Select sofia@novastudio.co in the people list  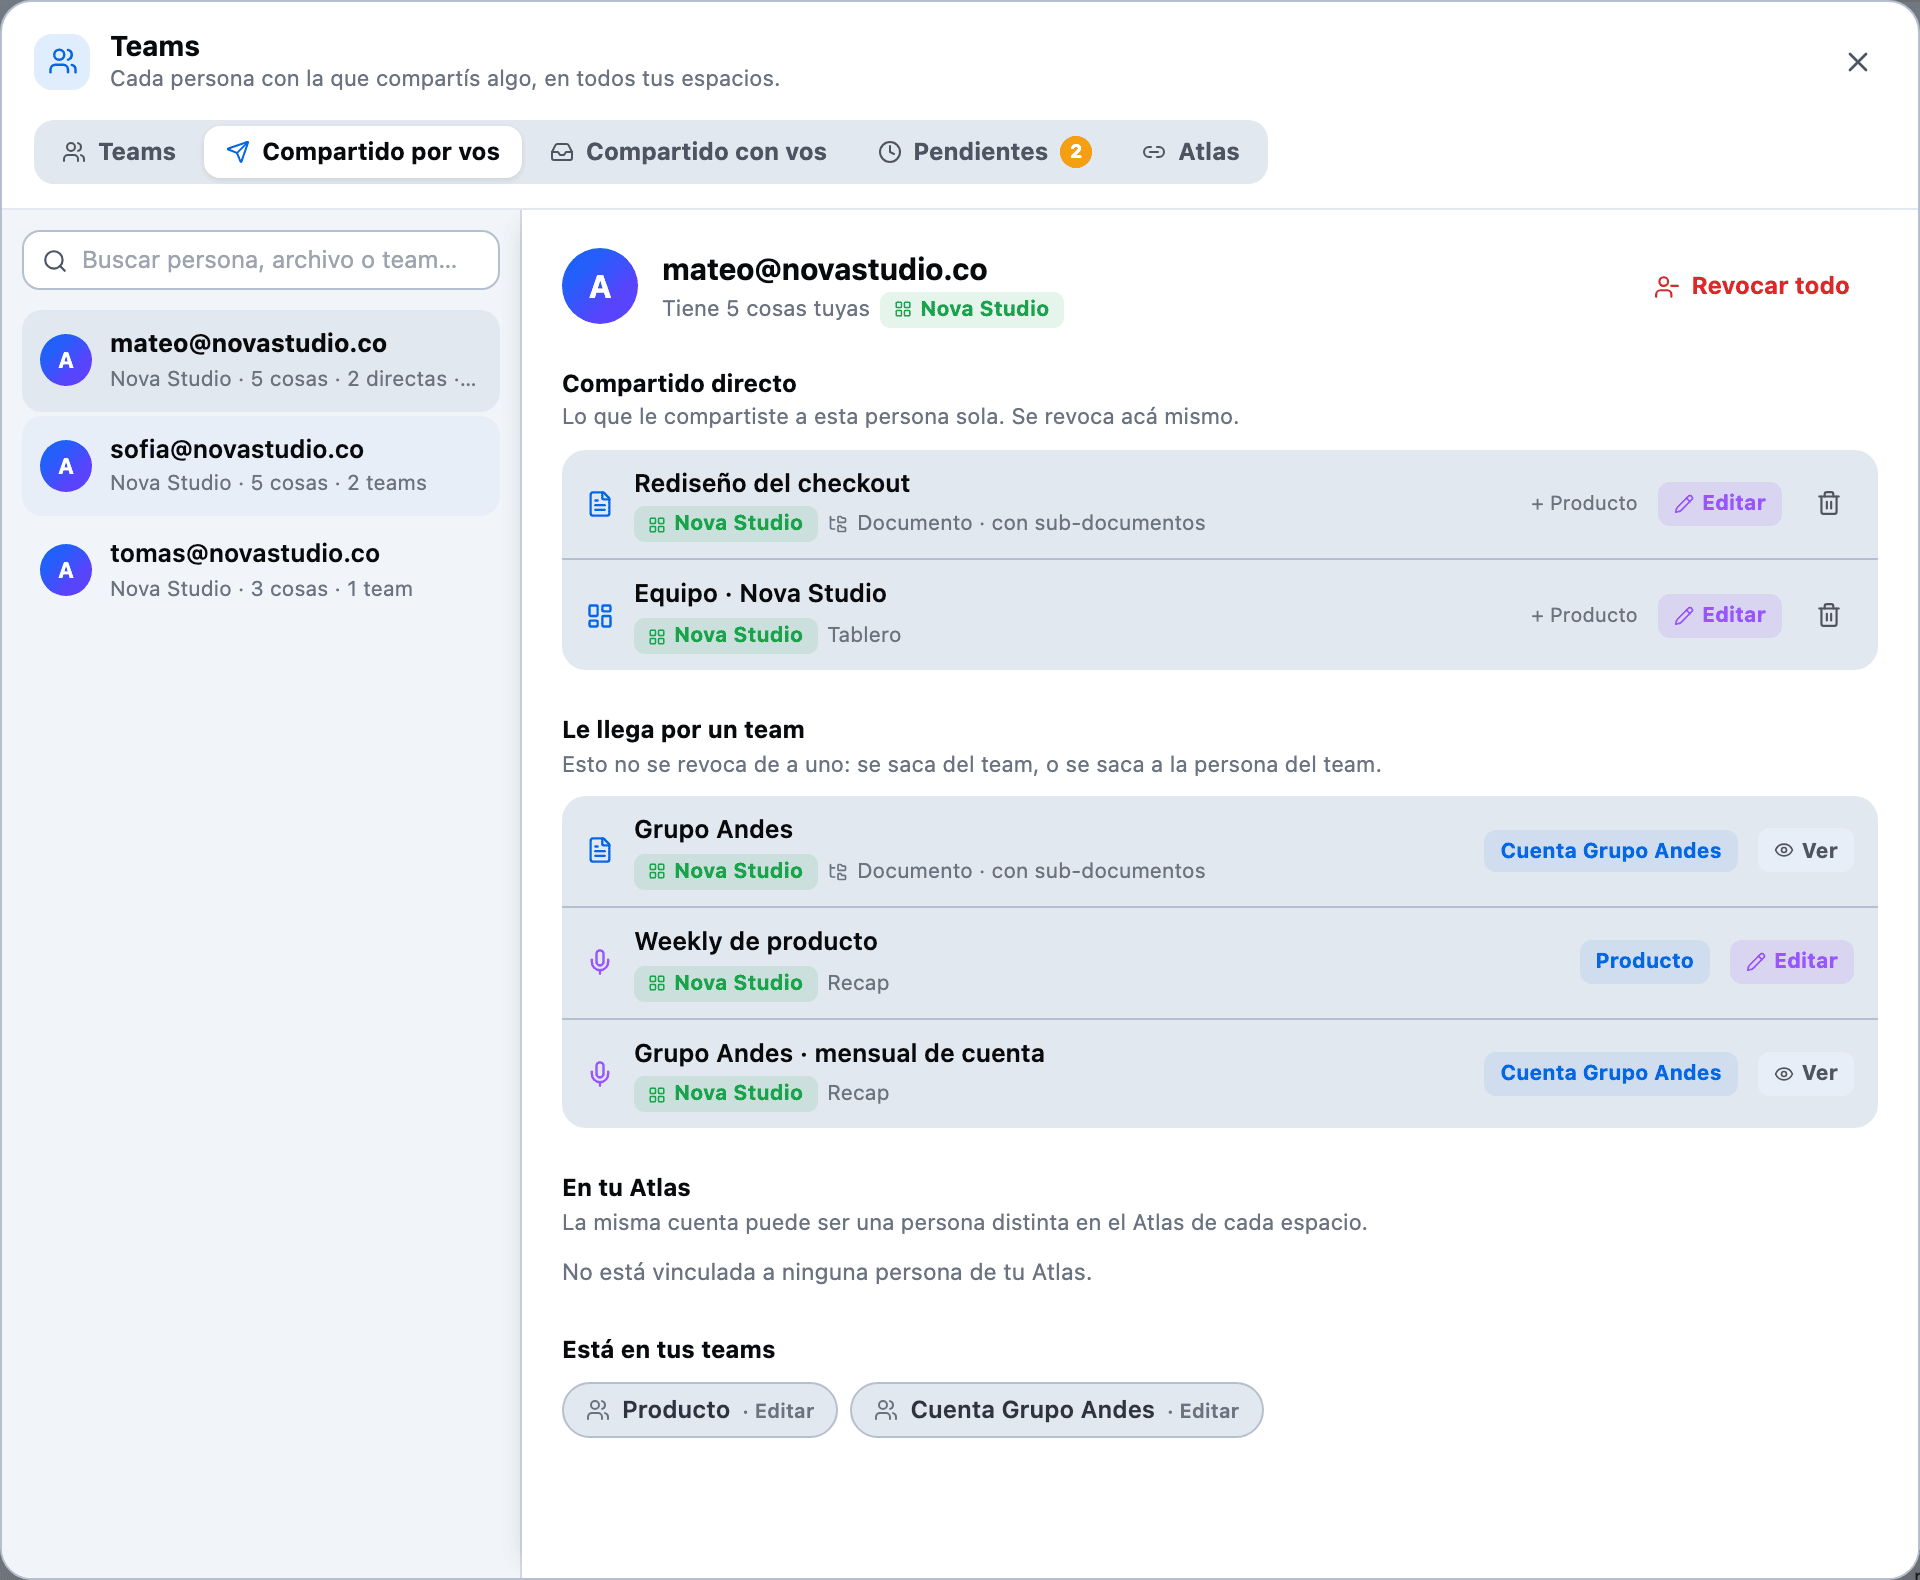(261, 466)
